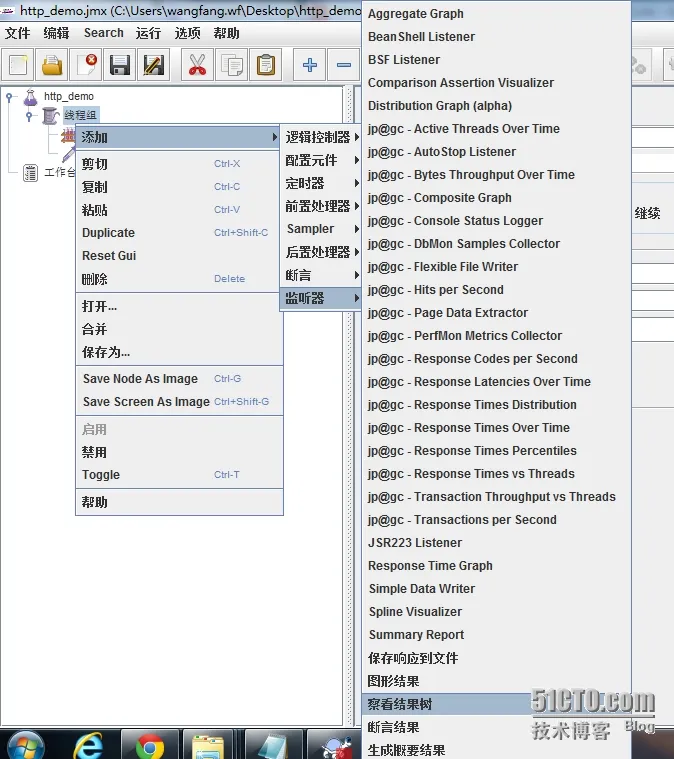Select Duplicate from the context menu

(x=179, y=233)
